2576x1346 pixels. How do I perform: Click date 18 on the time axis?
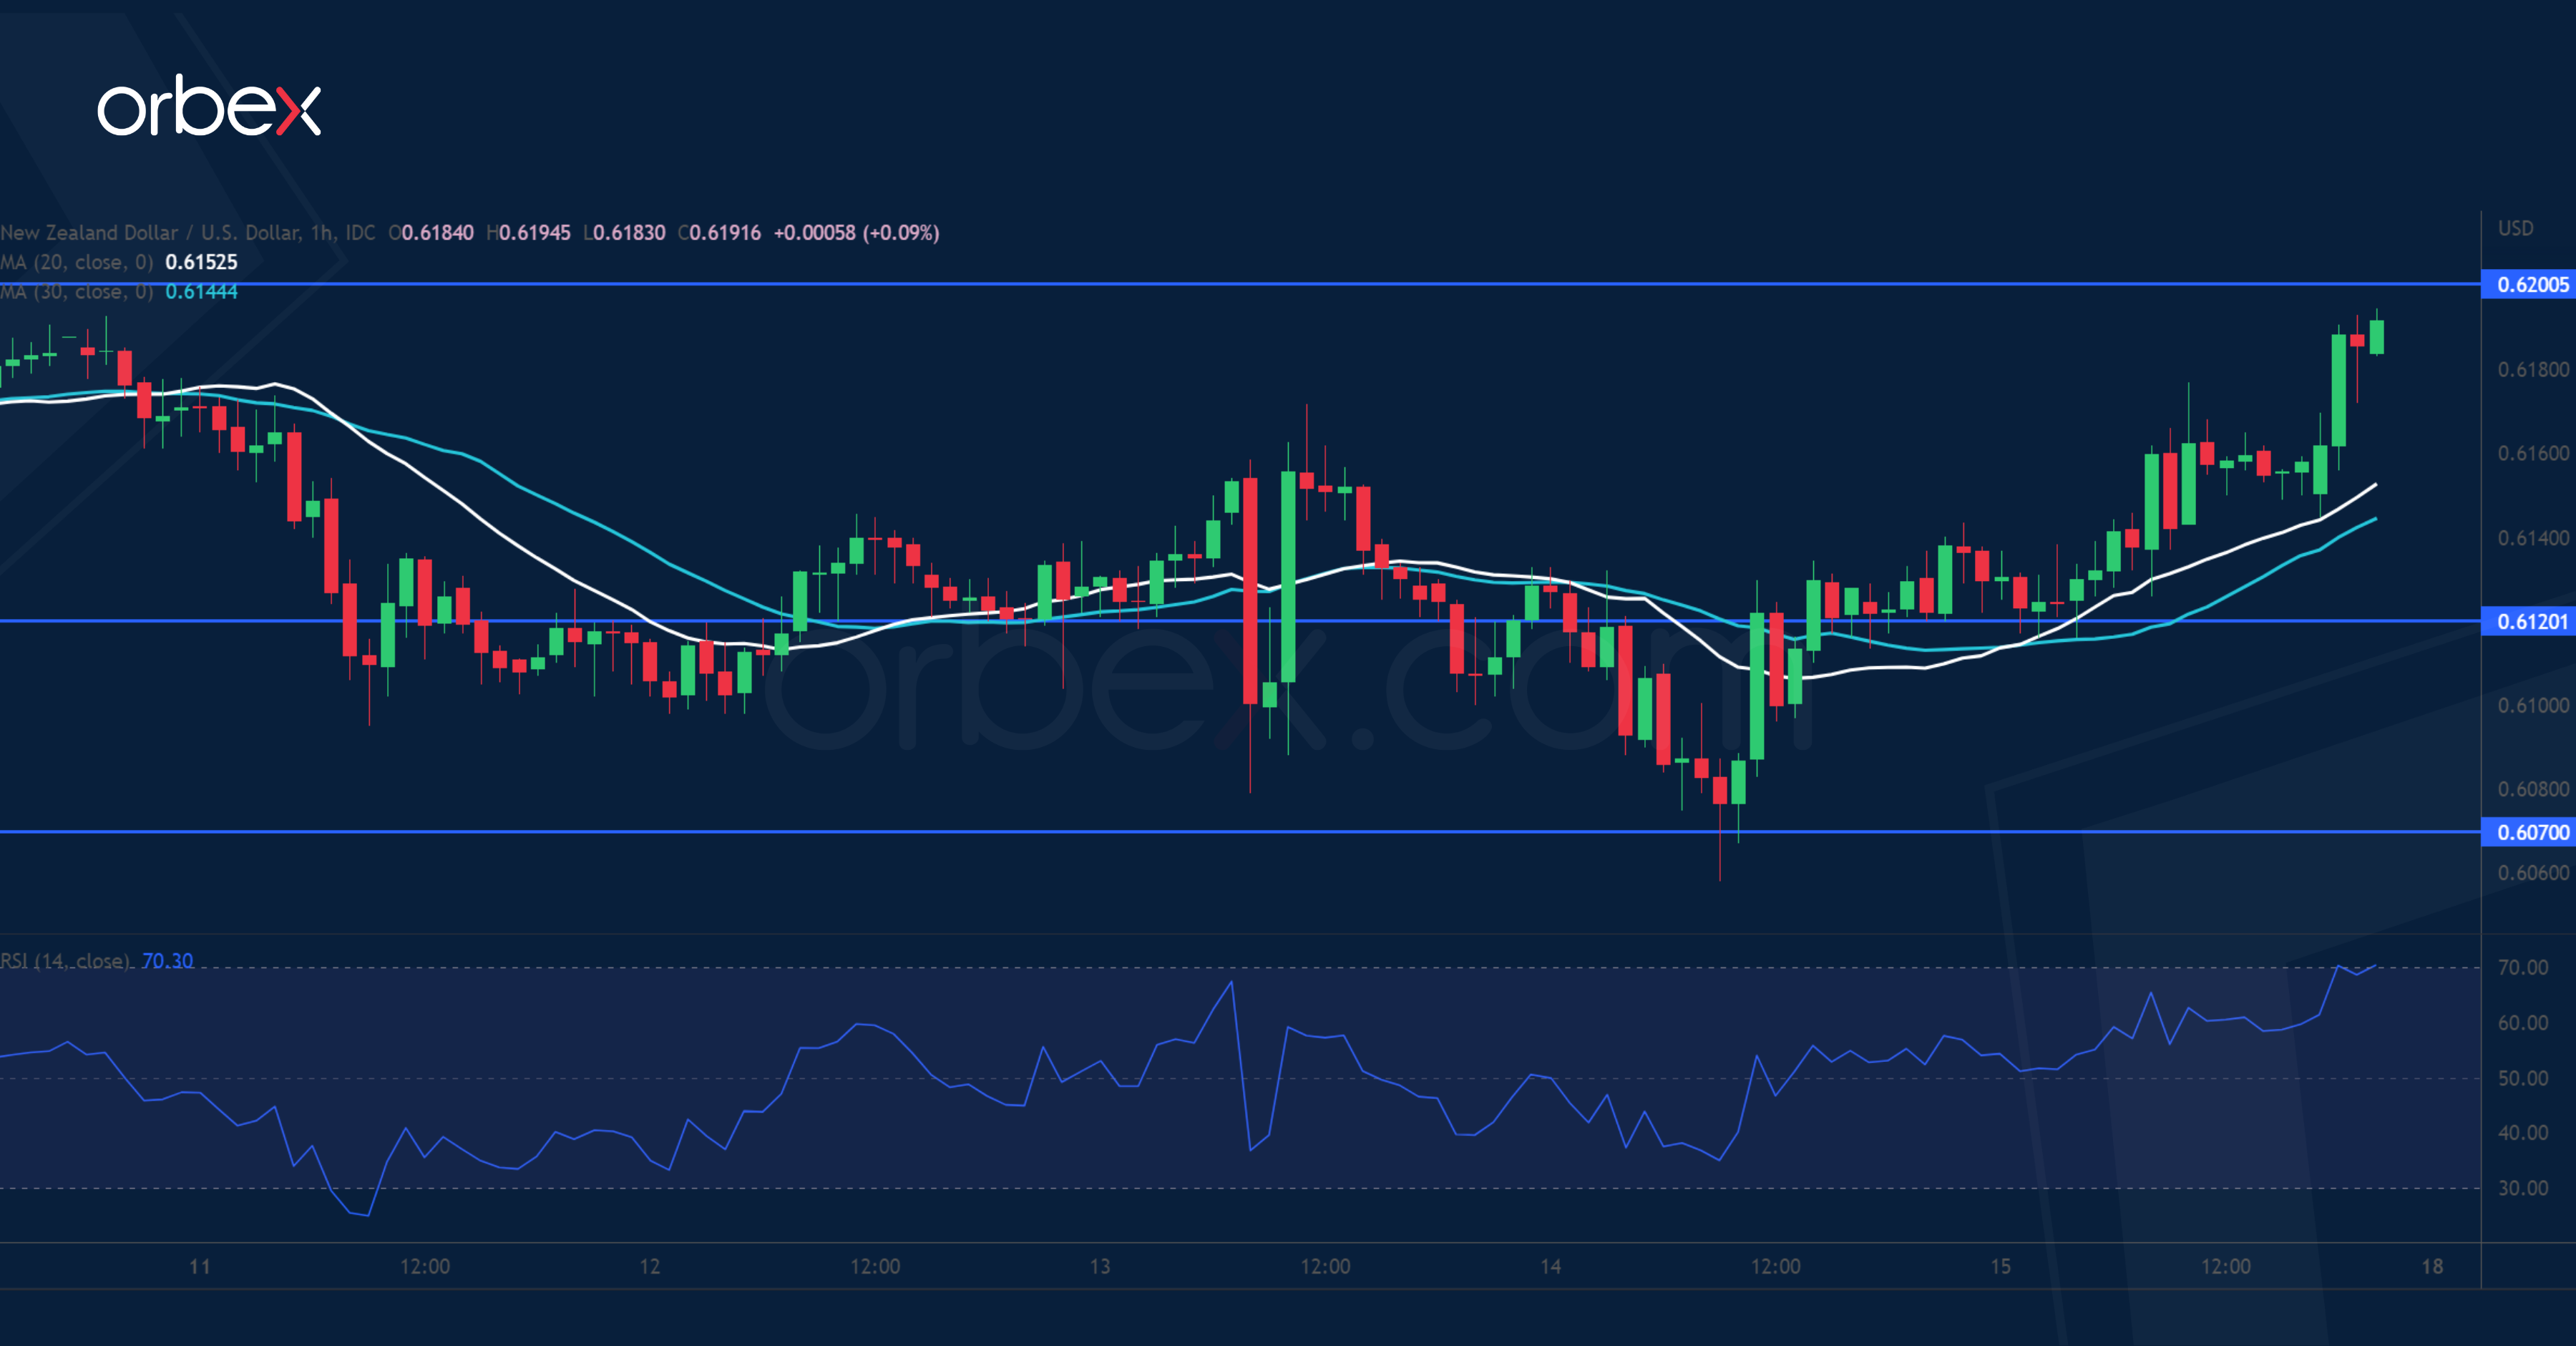pyautogui.click(x=2432, y=1266)
